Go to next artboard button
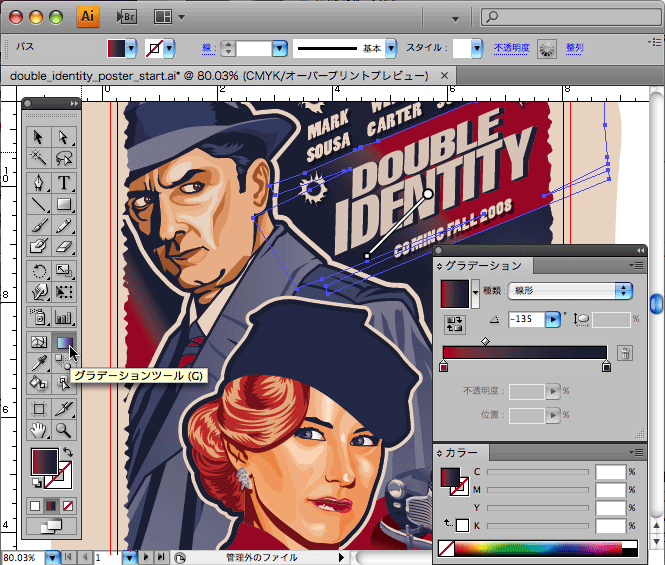Viewport: 665px width, 565px height. [x=146, y=557]
